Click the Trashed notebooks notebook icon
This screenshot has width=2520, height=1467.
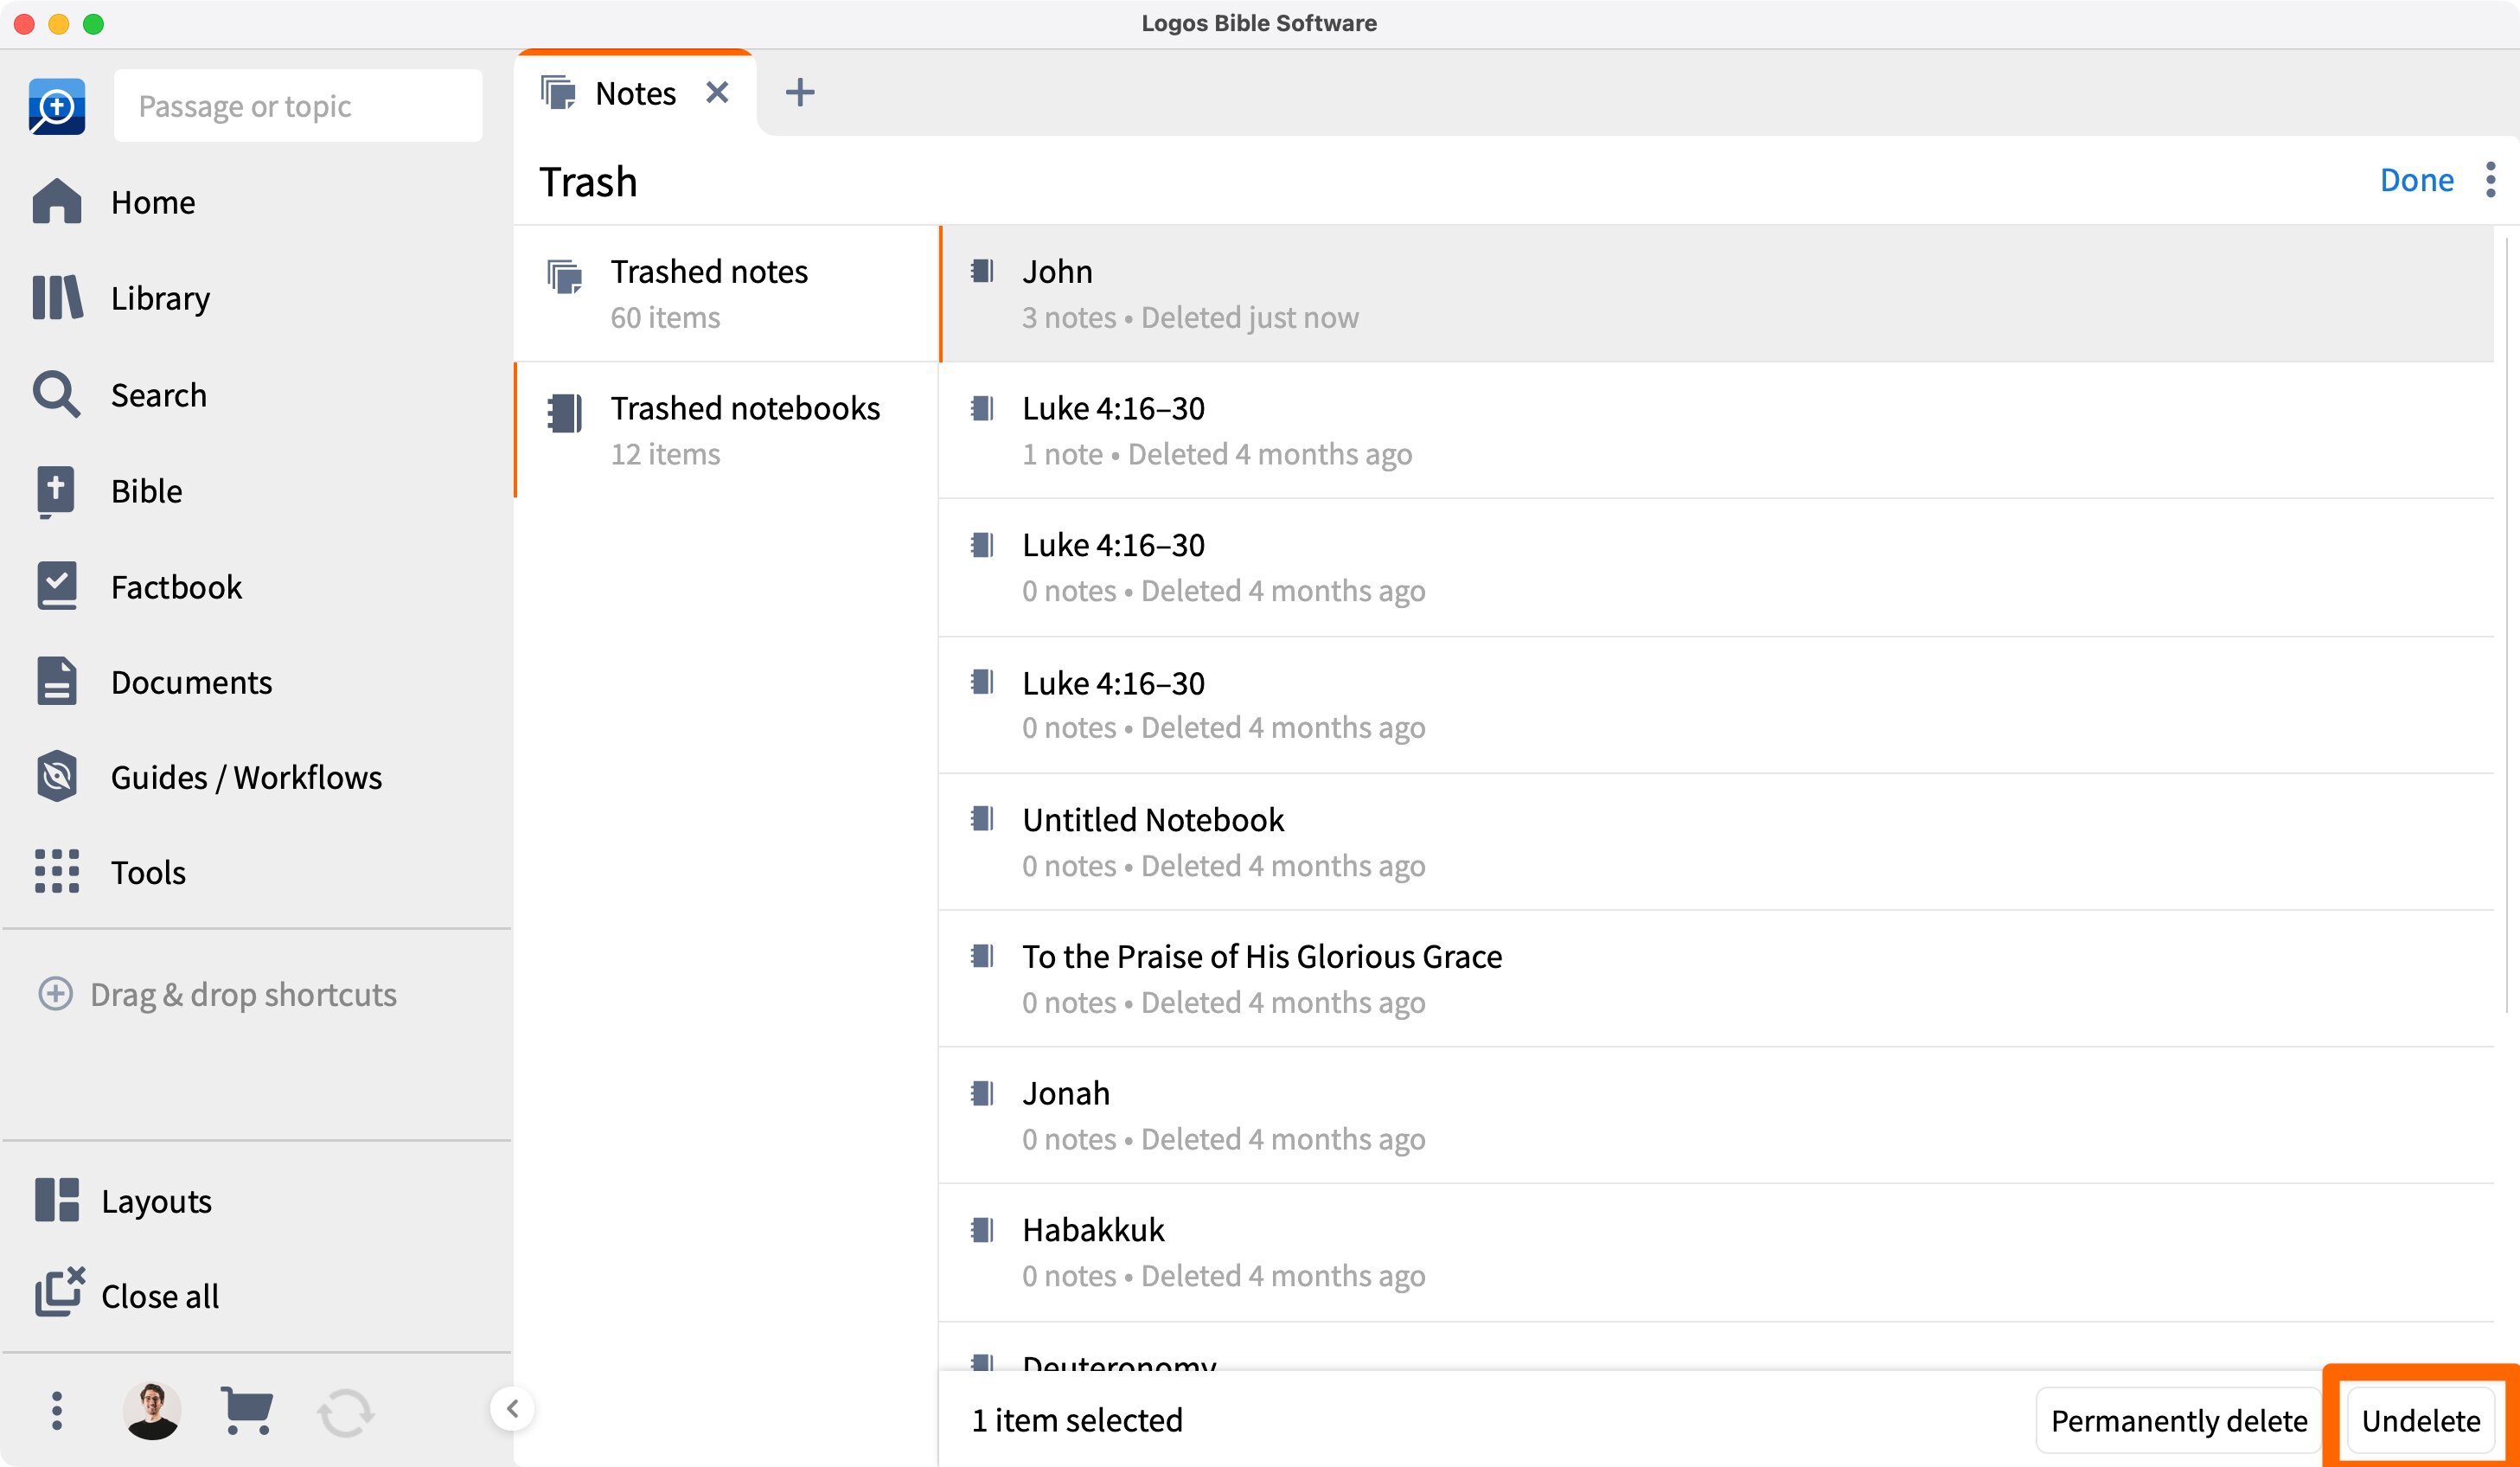[564, 412]
